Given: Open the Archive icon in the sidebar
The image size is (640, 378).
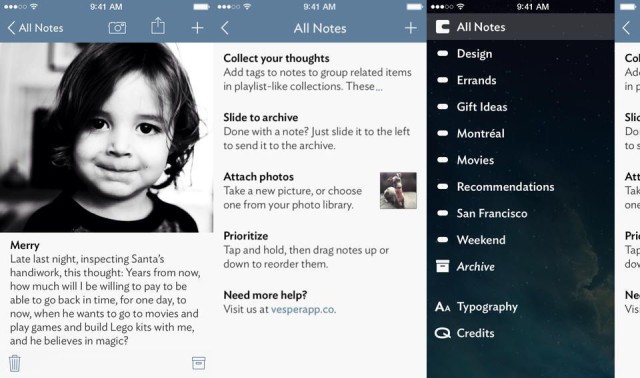Looking at the screenshot, I should 442,266.
